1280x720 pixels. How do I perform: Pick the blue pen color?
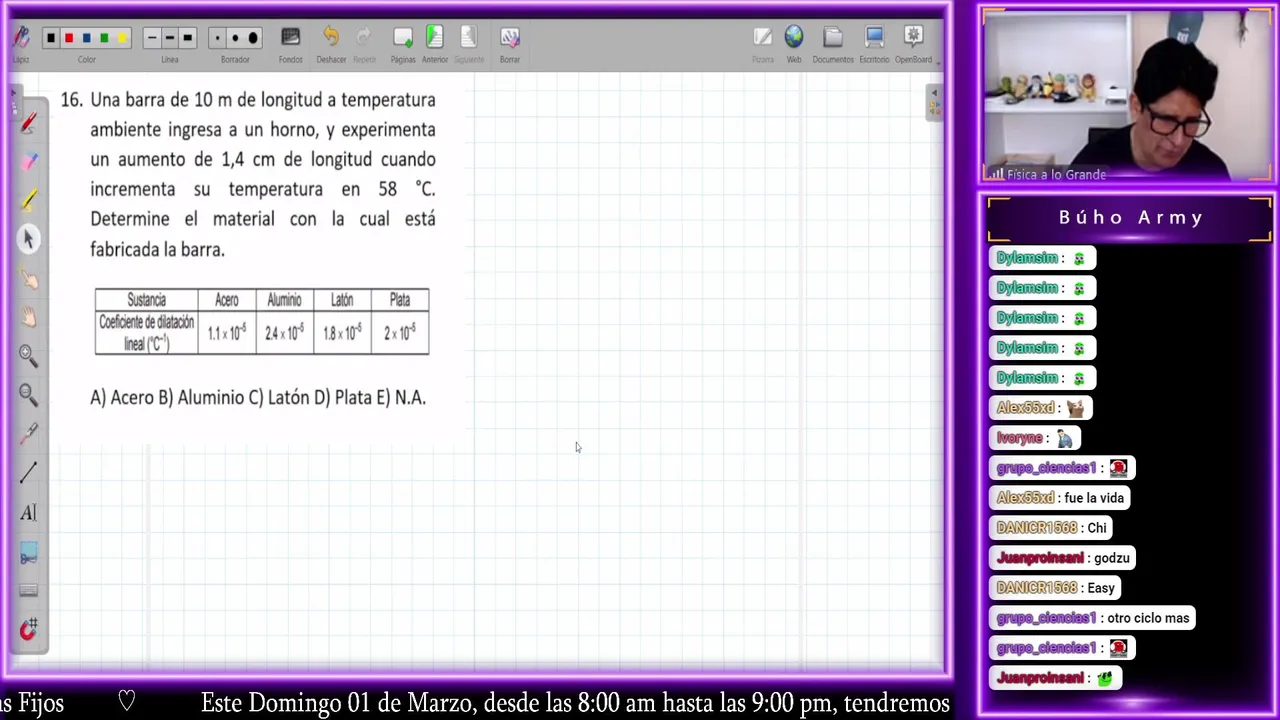coord(87,38)
